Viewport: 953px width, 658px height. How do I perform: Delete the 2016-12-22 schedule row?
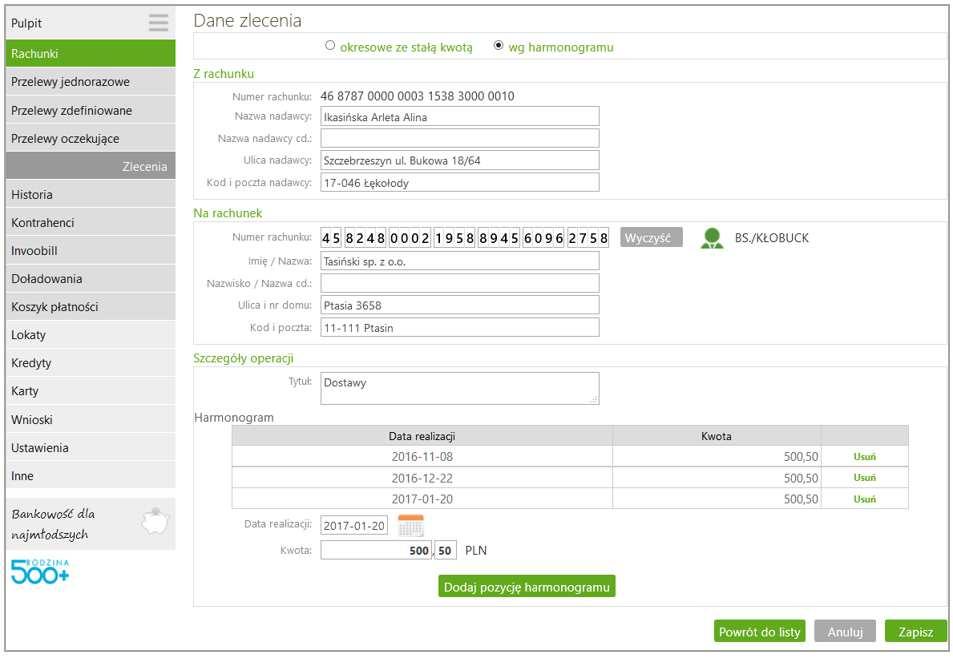(864, 478)
